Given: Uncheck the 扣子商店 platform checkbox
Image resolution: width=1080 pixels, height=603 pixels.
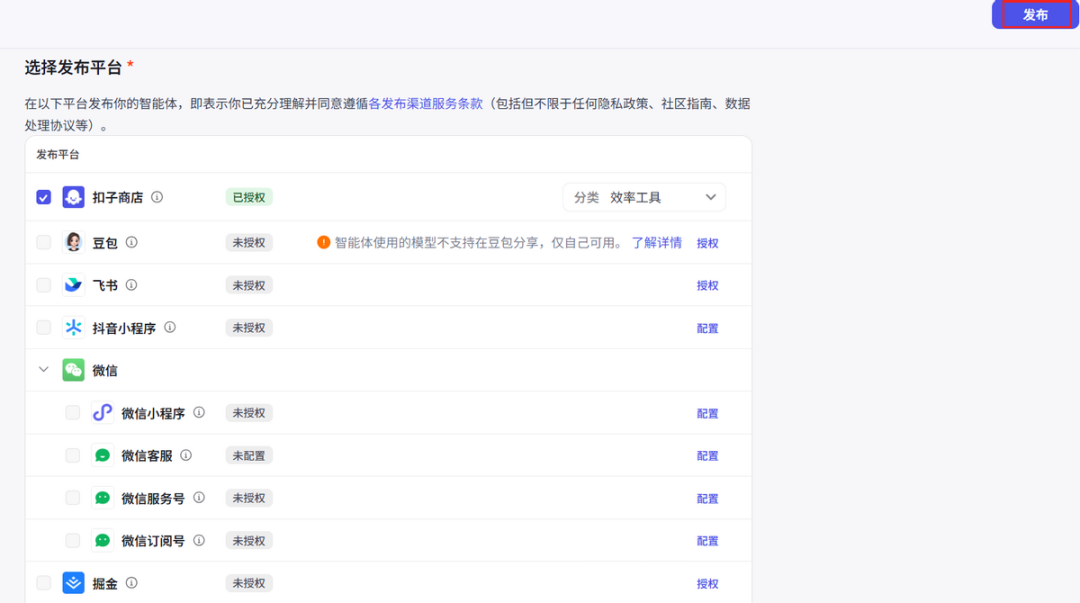Looking at the screenshot, I should (43, 197).
